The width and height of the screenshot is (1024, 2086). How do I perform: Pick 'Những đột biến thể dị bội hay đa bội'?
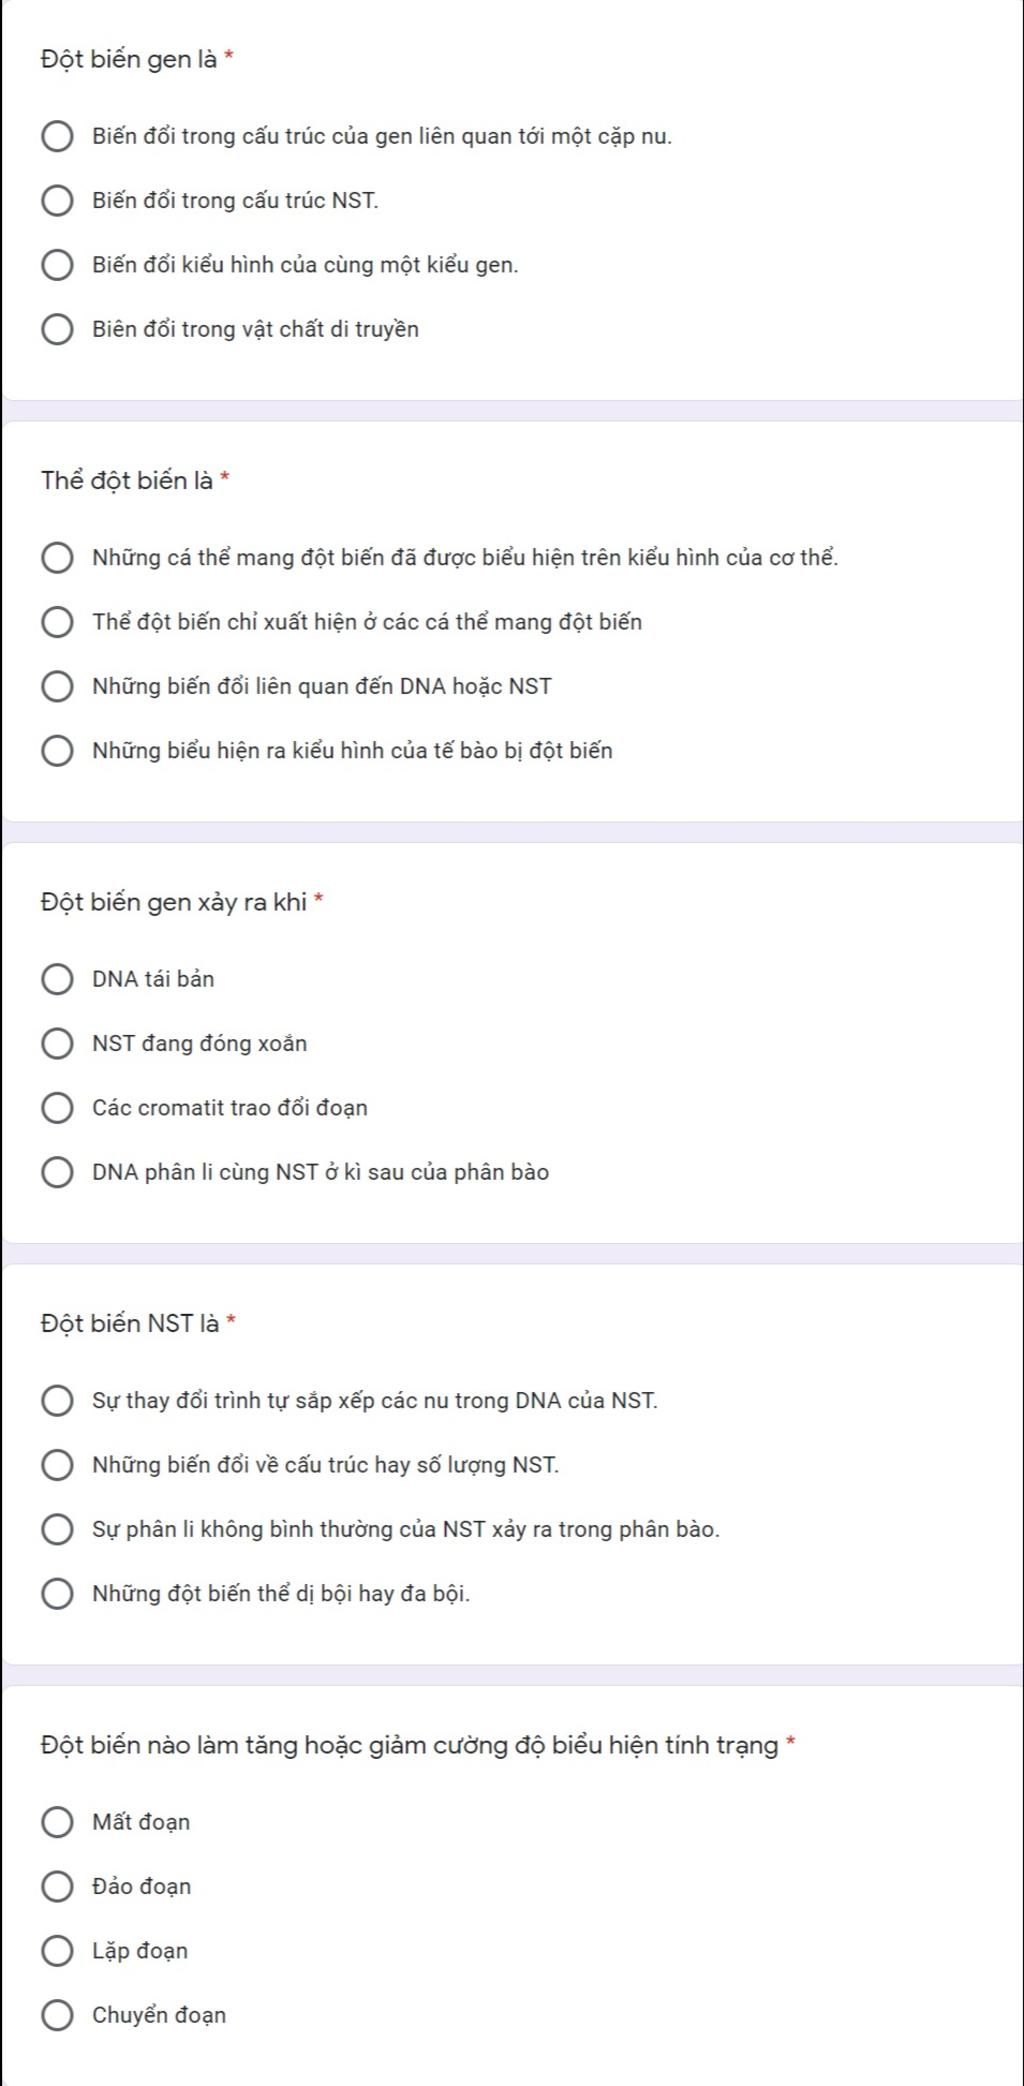[x=57, y=1594]
